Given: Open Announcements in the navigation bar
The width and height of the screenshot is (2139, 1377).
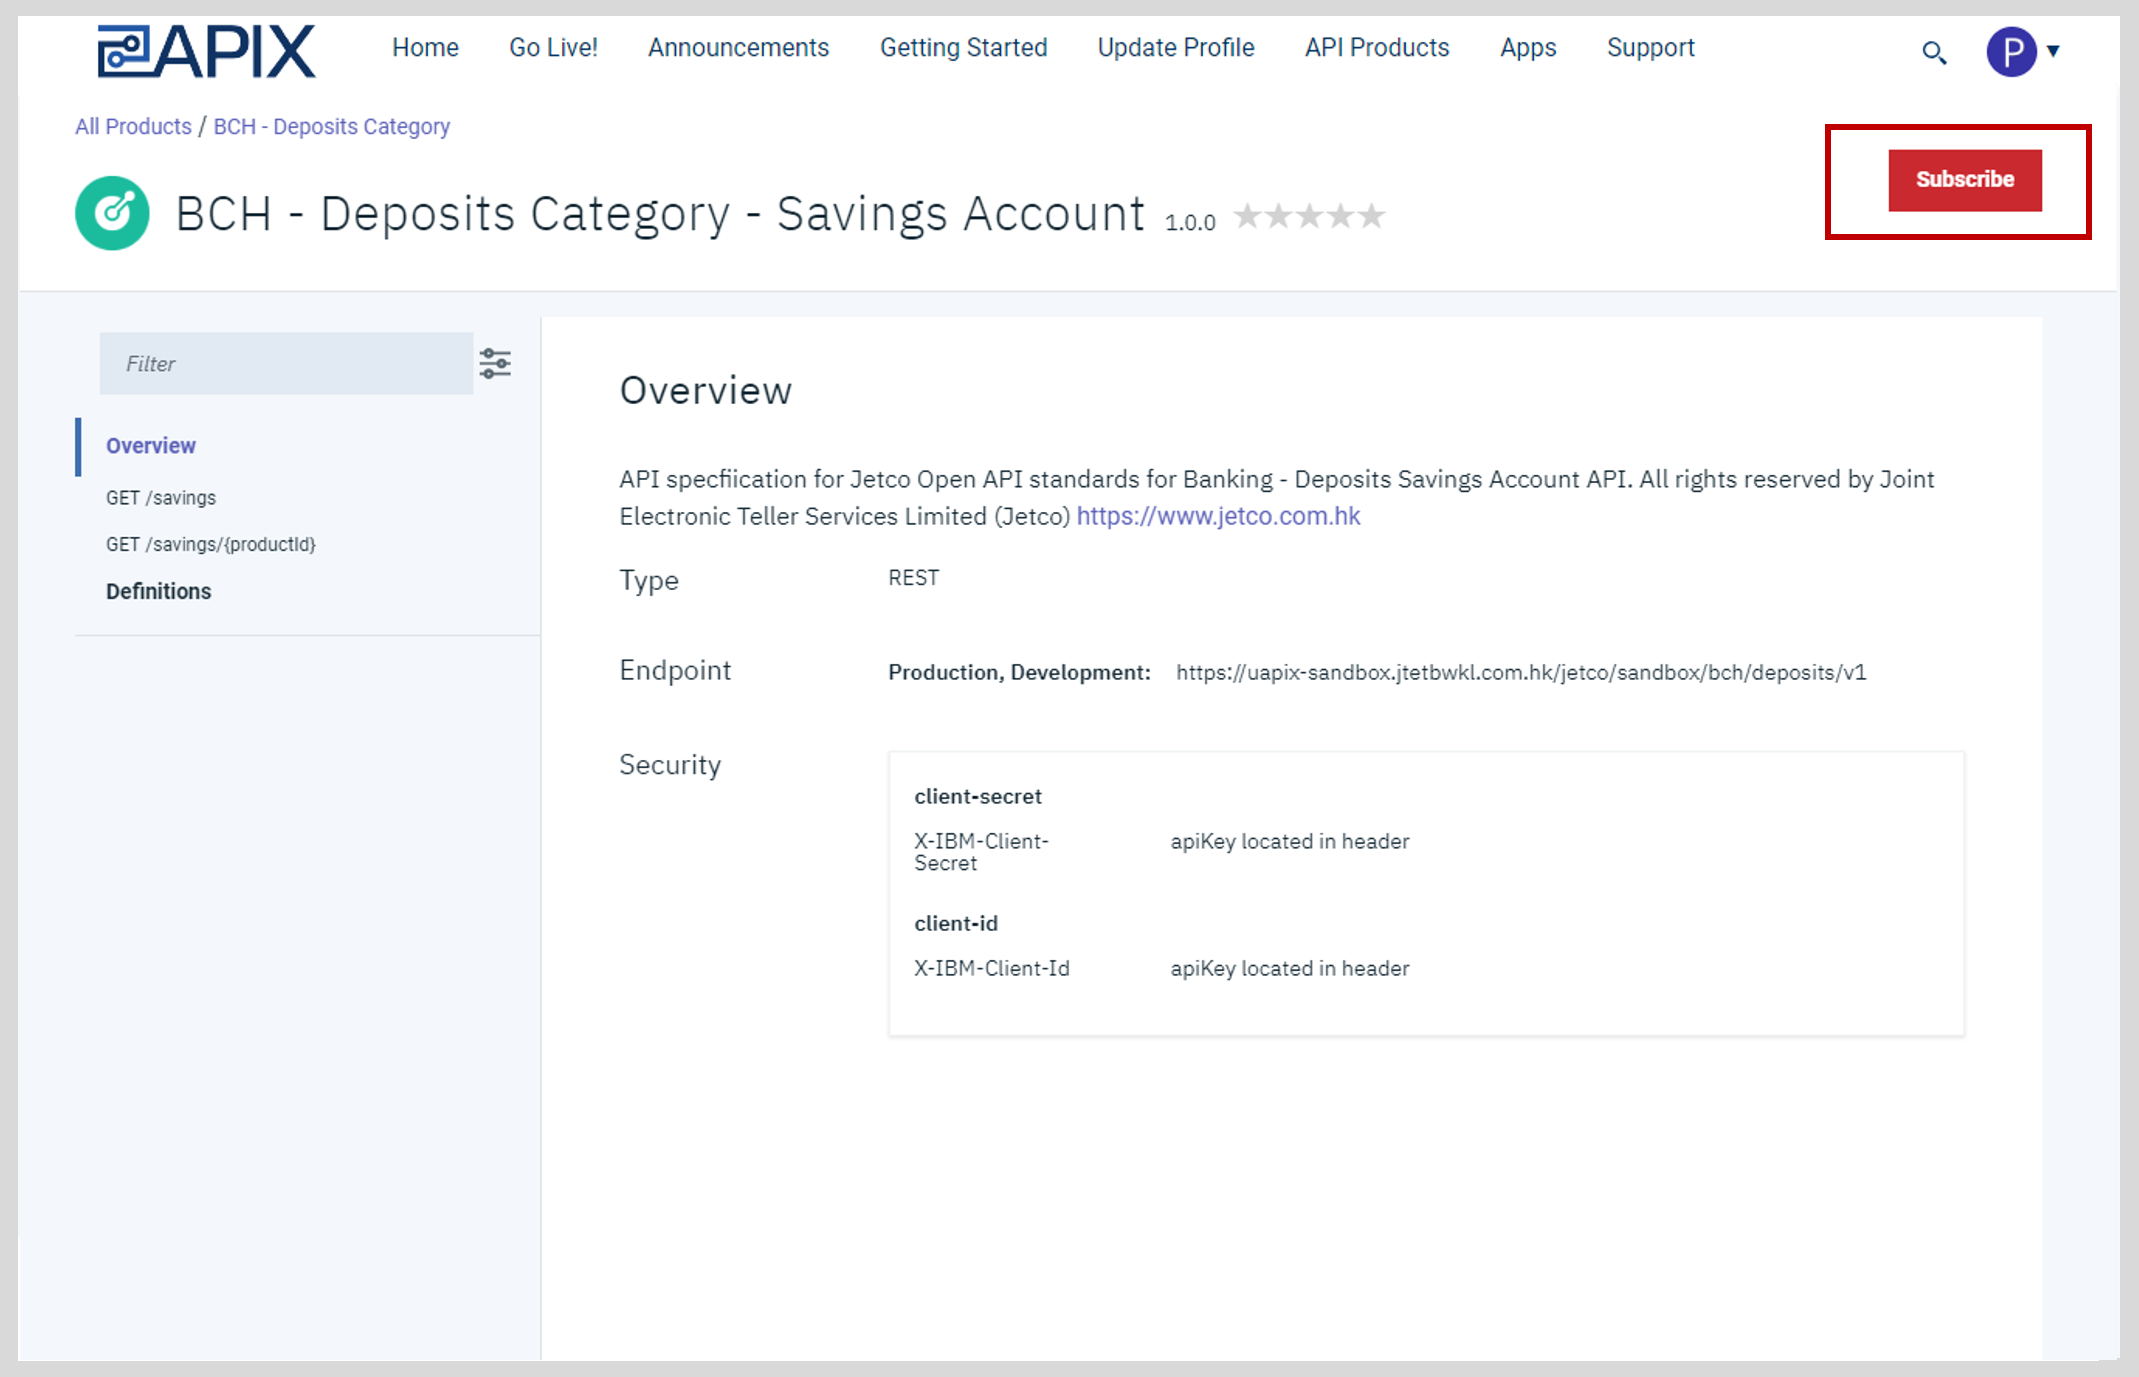Looking at the screenshot, I should [738, 47].
